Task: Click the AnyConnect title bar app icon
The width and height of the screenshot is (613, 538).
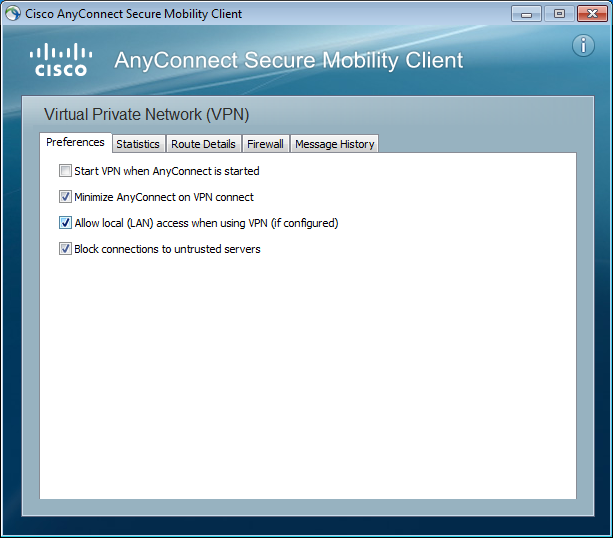Action: [x=13, y=14]
